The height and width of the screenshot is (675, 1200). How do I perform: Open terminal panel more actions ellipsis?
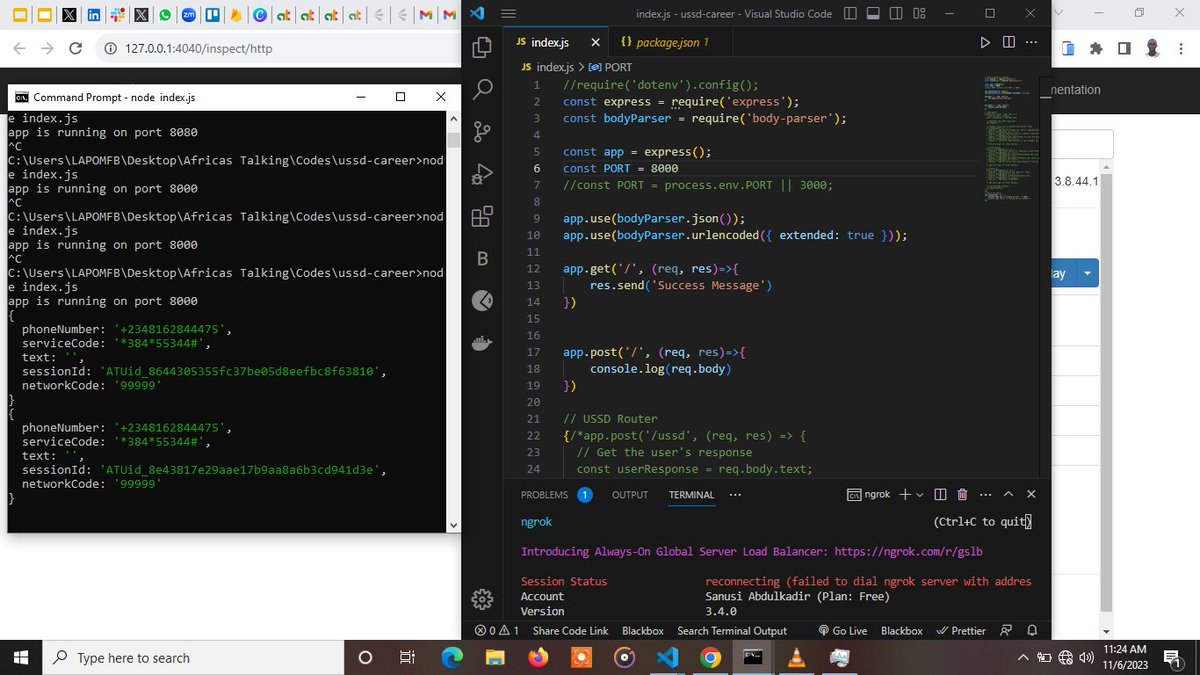(x=985, y=494)
